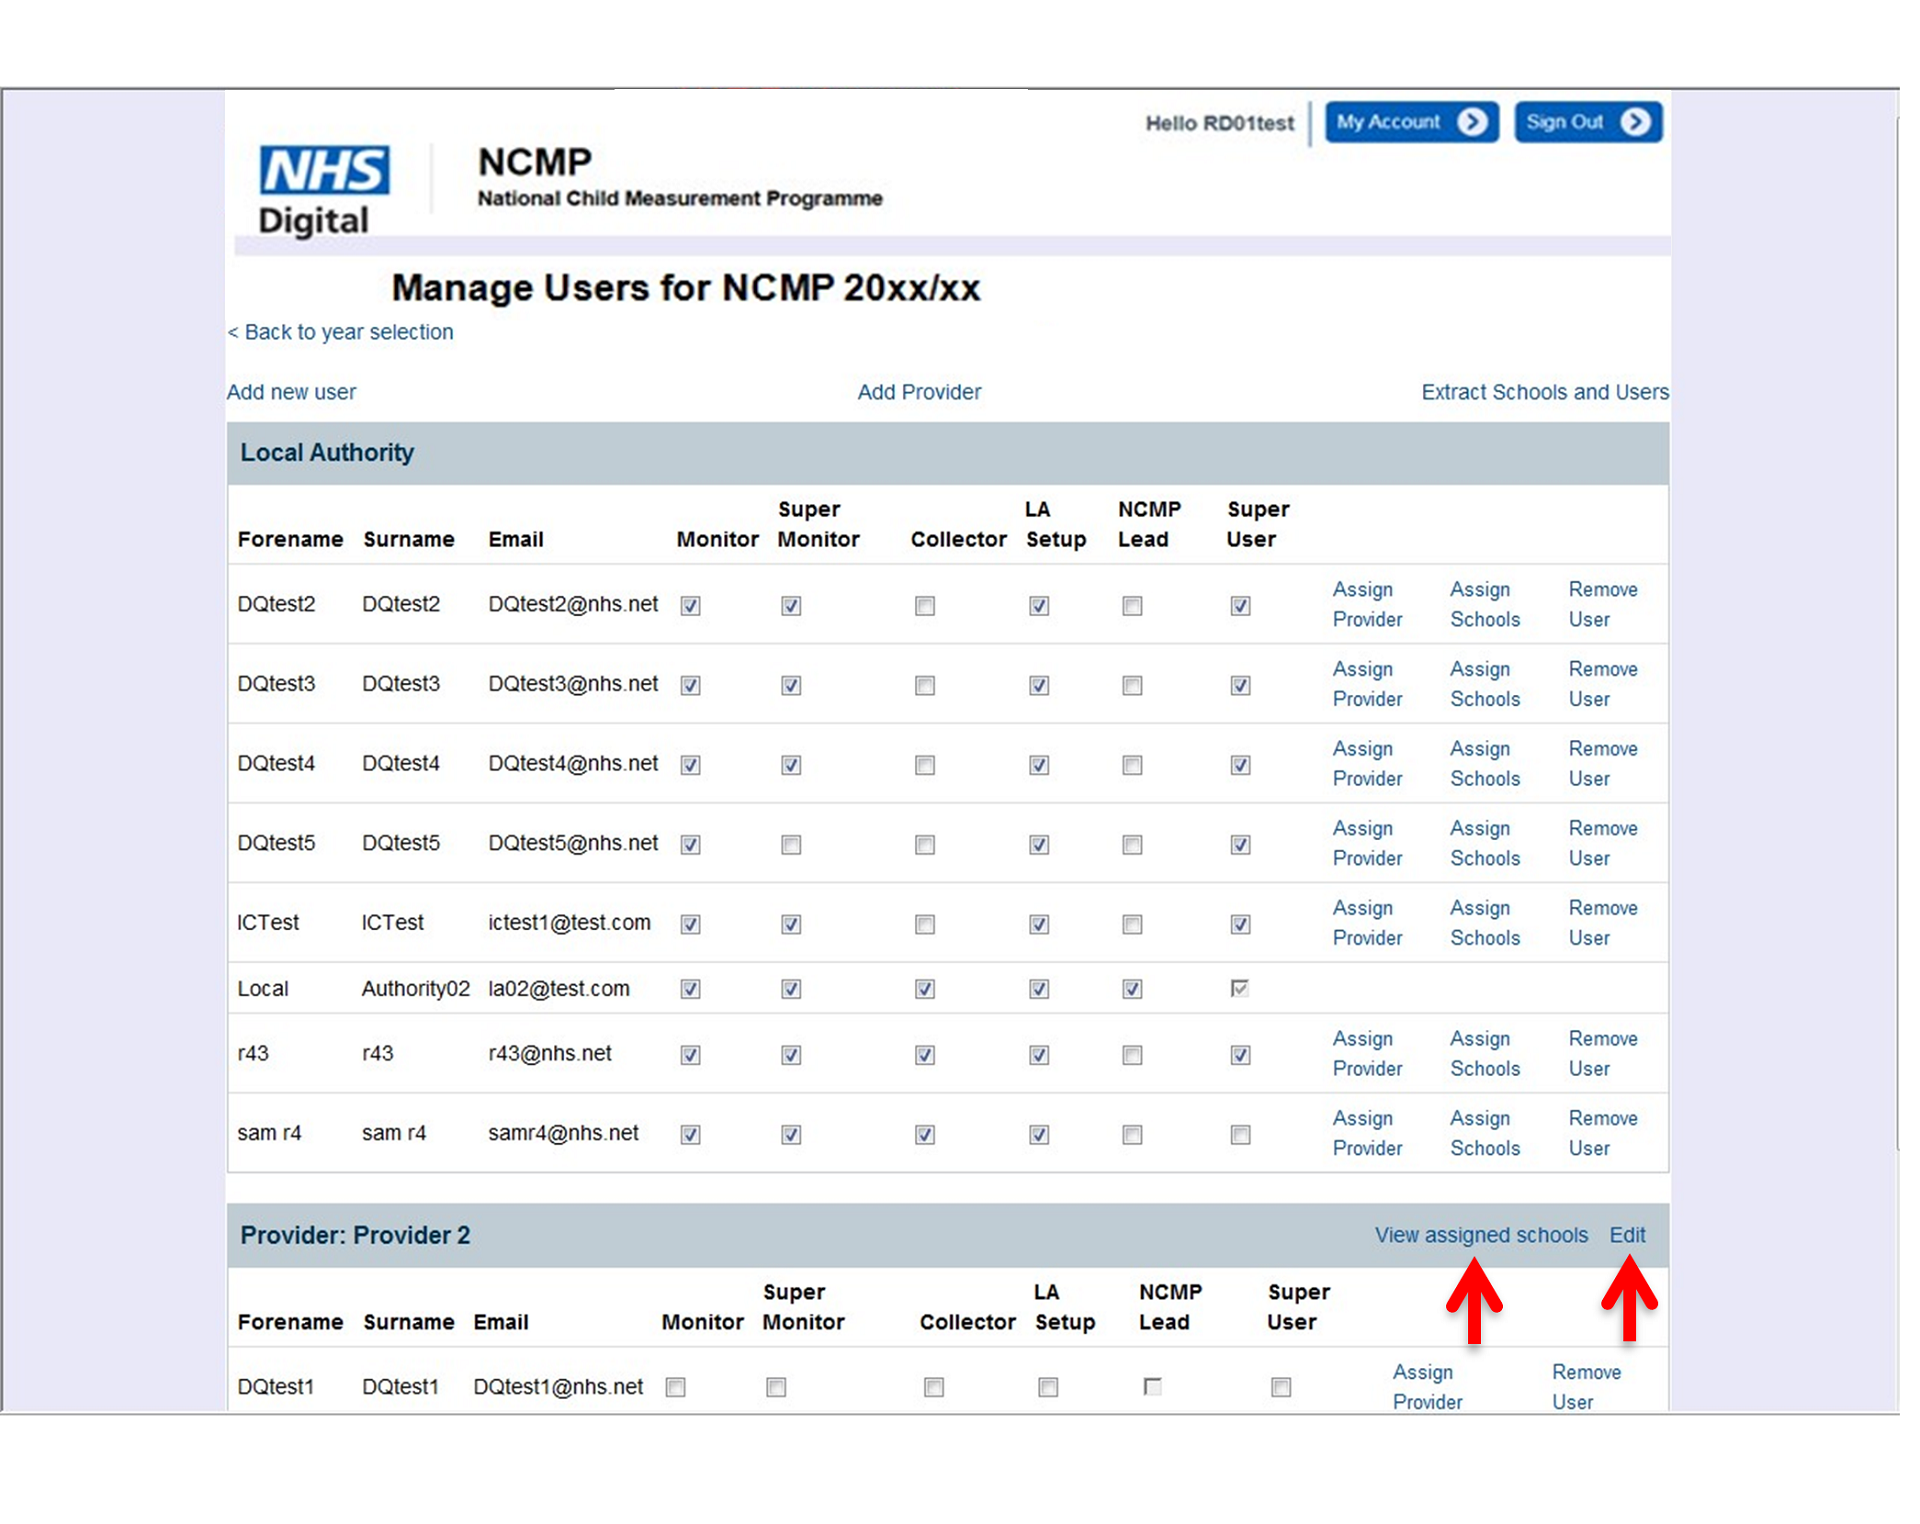Assign Schools for DQtest2

(x=1485, y=605)
